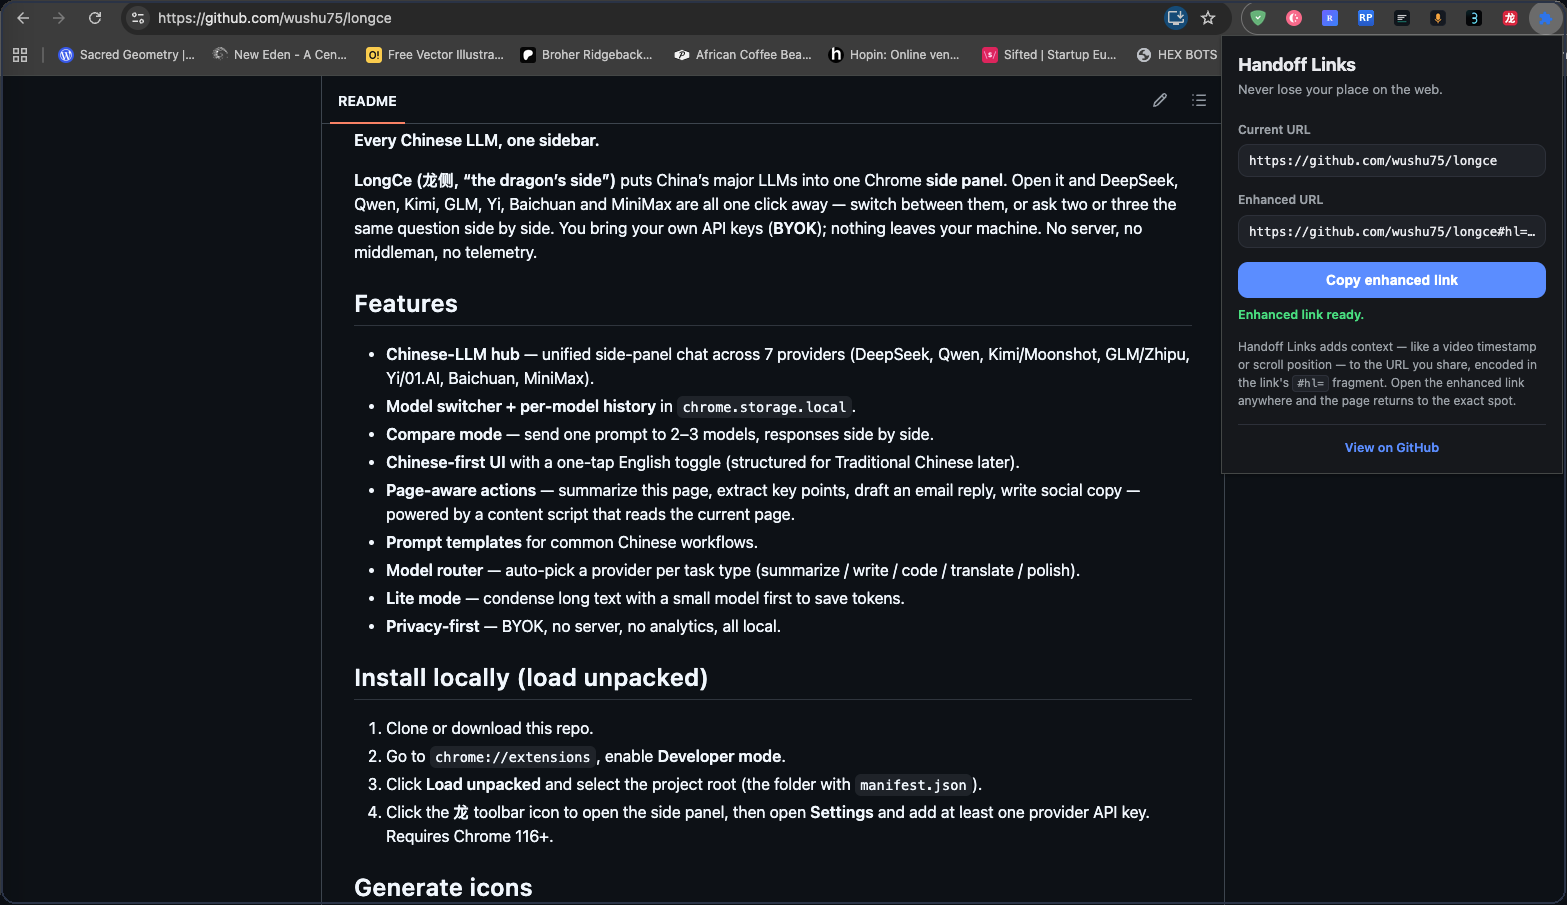
Task: Open the extensions puzzle menu
Action: coord(1546,18)
